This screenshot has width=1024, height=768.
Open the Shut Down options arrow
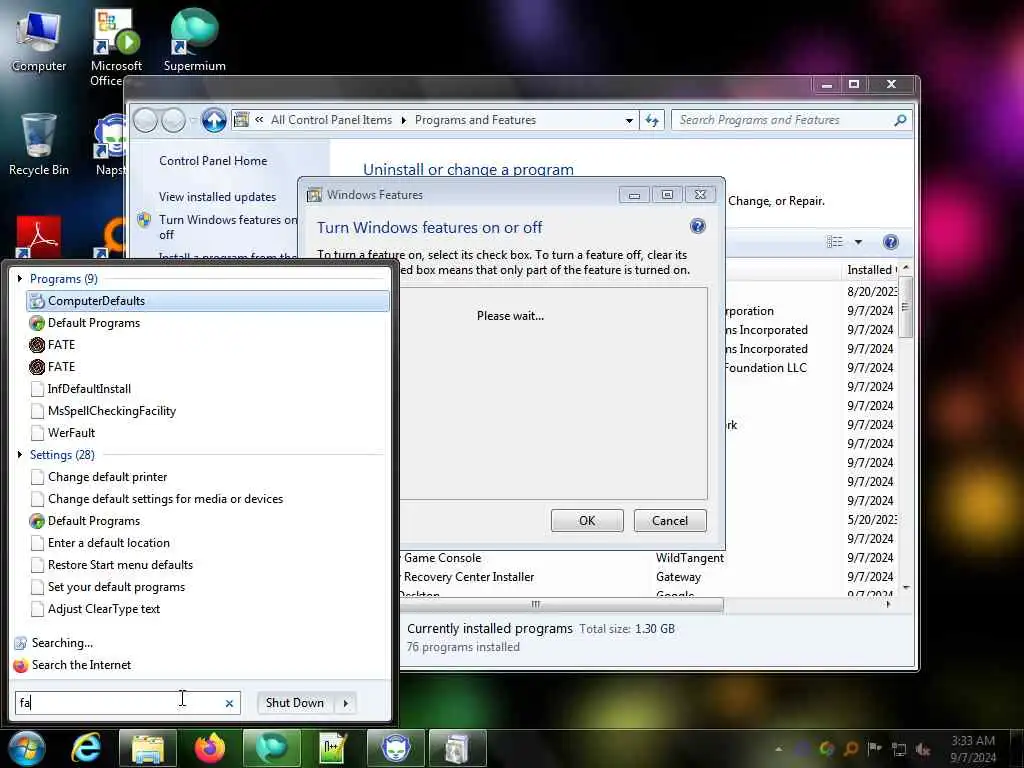345,703
